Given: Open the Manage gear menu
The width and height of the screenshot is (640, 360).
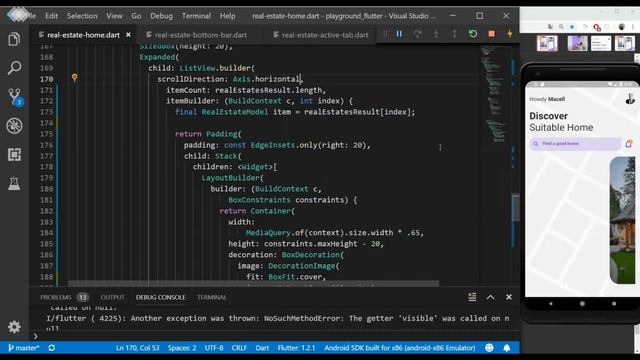Looking at the screenshot, I should pyautogui.click(x=14, y=327).
